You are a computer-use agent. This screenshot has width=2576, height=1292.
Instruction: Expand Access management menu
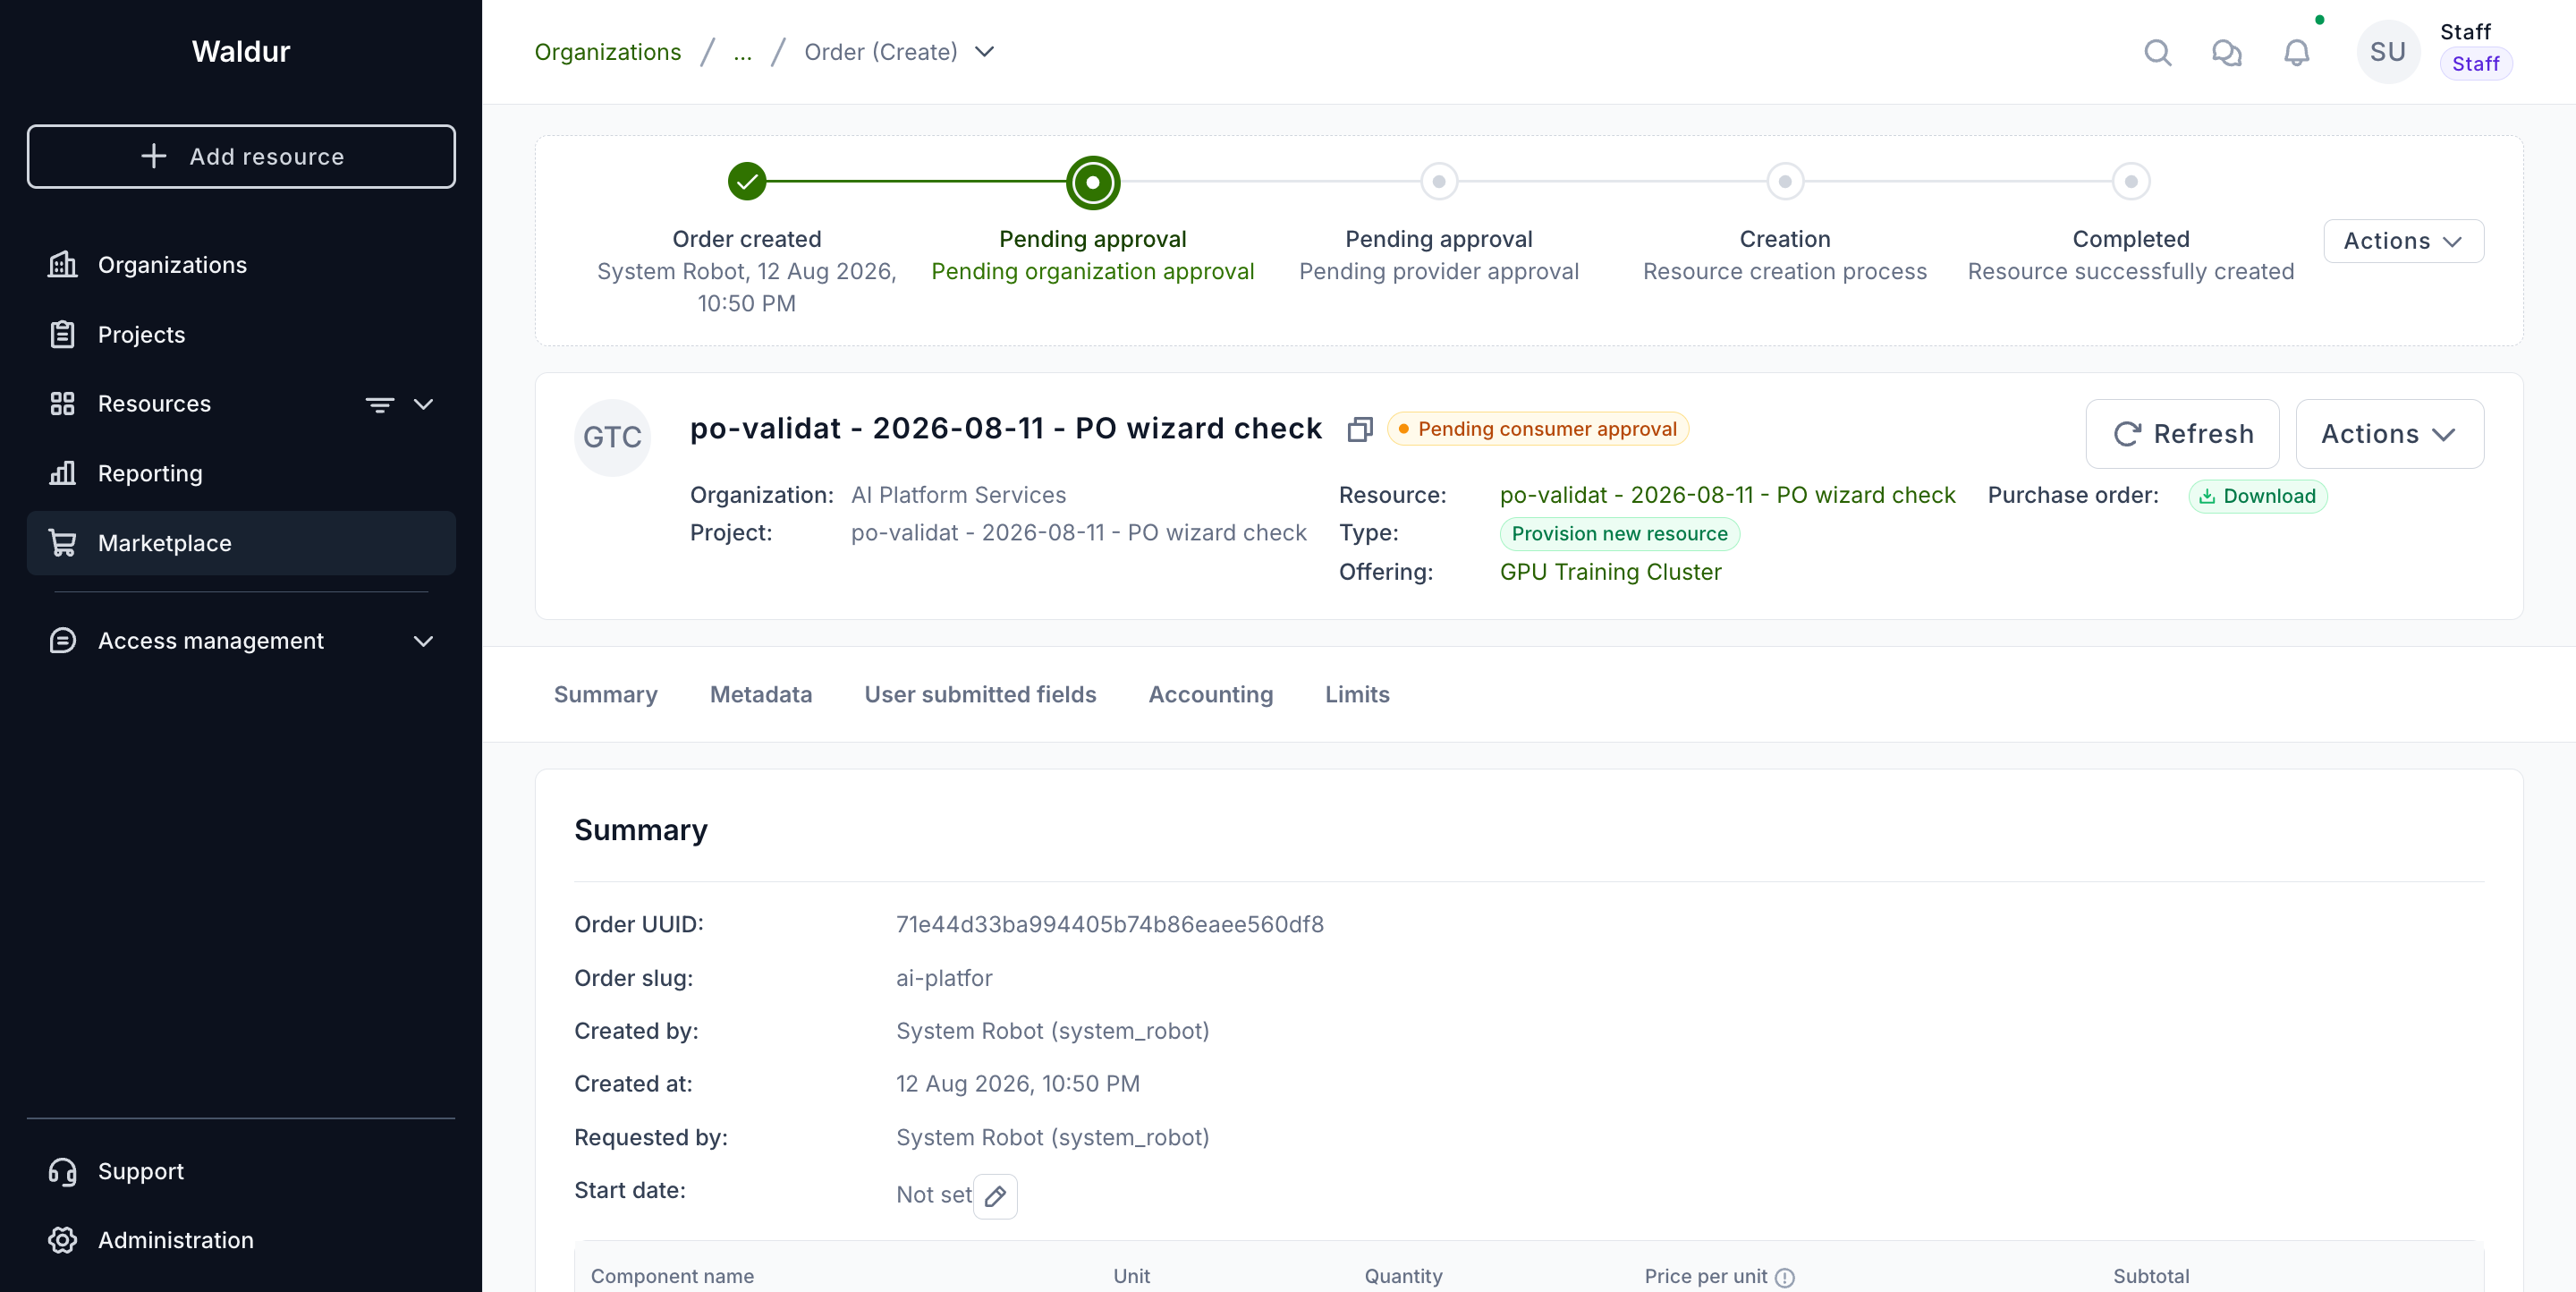coord(423,641)
